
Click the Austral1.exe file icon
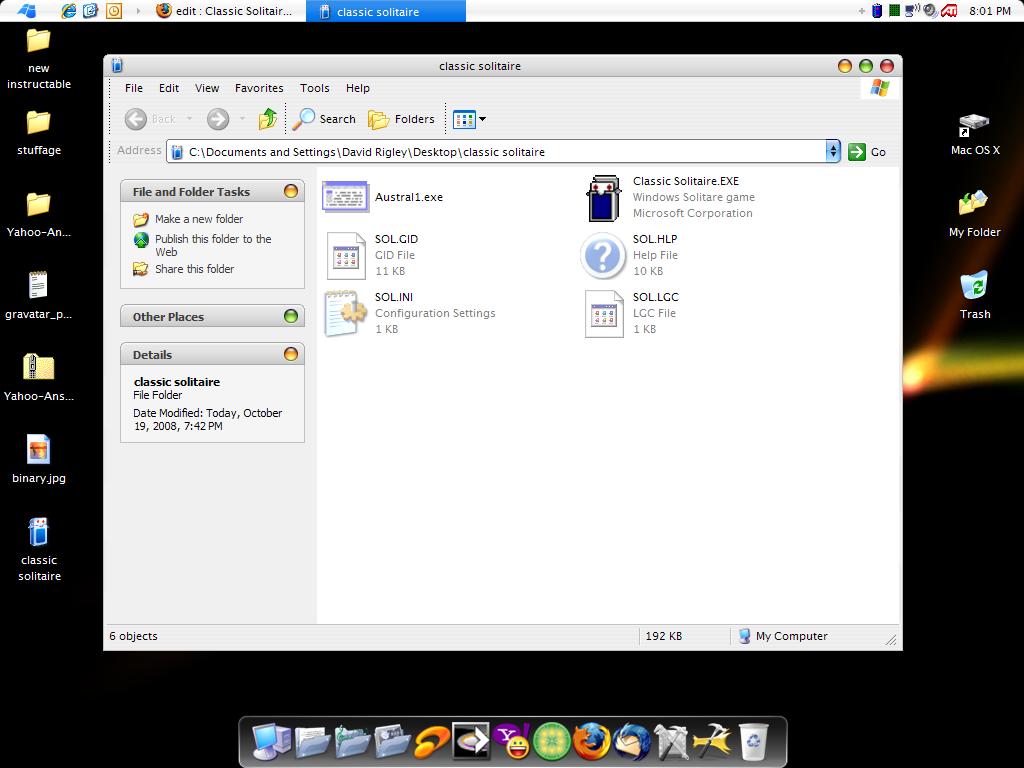[345, 197]
